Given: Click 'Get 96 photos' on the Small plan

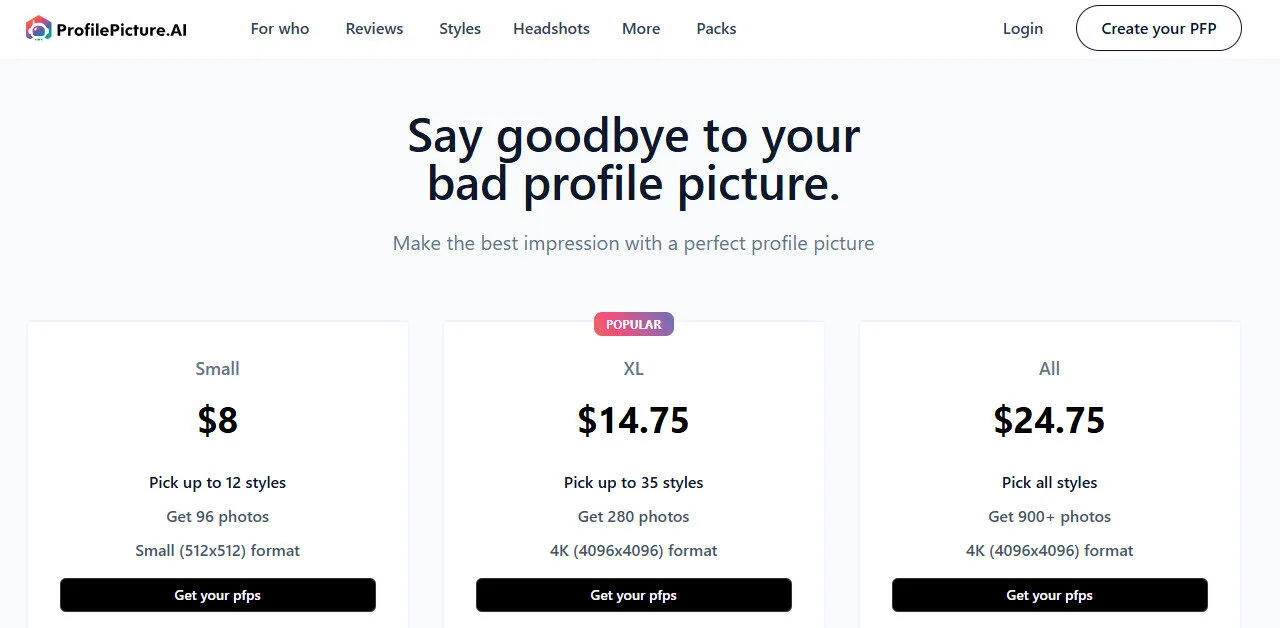Looking at the screenshot, I should [217, 516].
